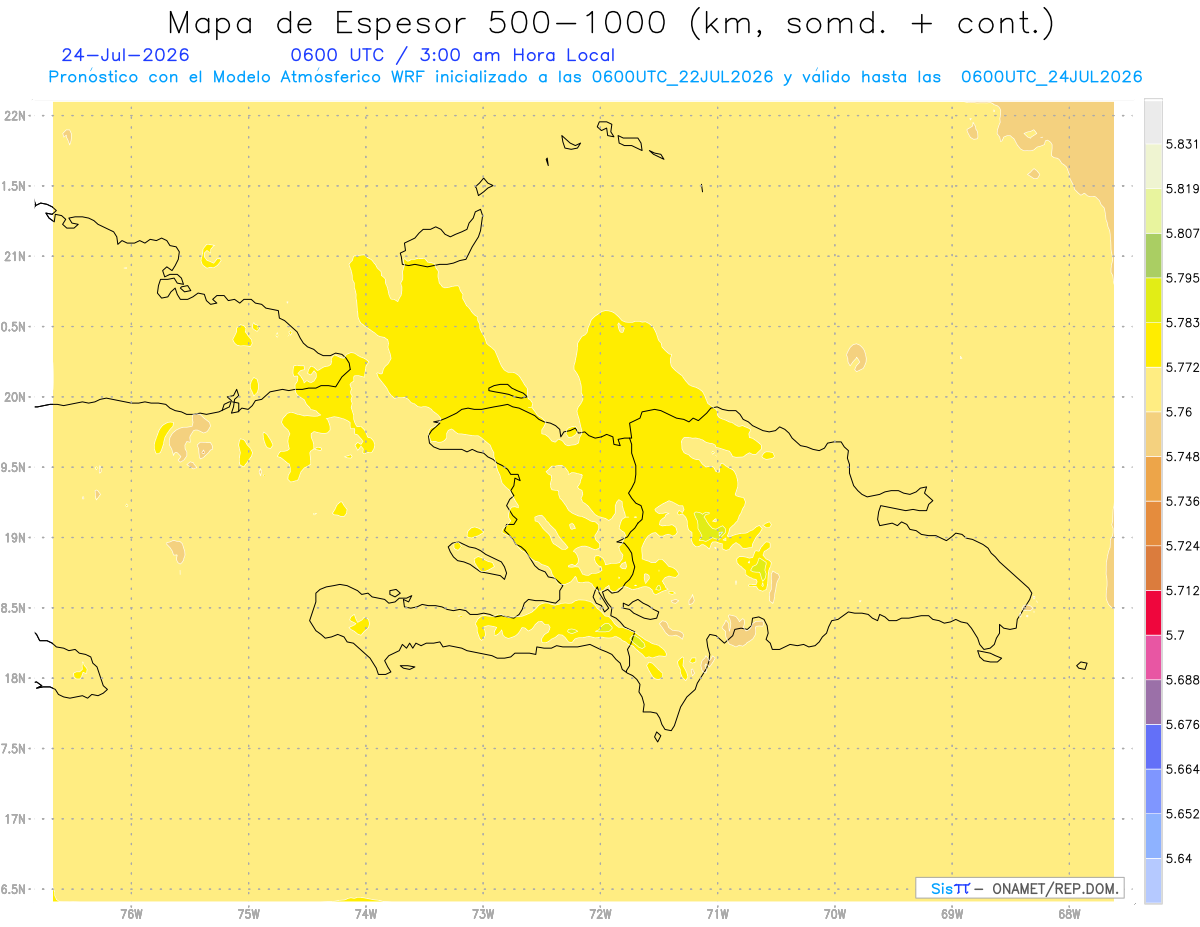Click the colorbar value '5.724'
The image size is (1200, 927).
click(x=1183, y=546)
